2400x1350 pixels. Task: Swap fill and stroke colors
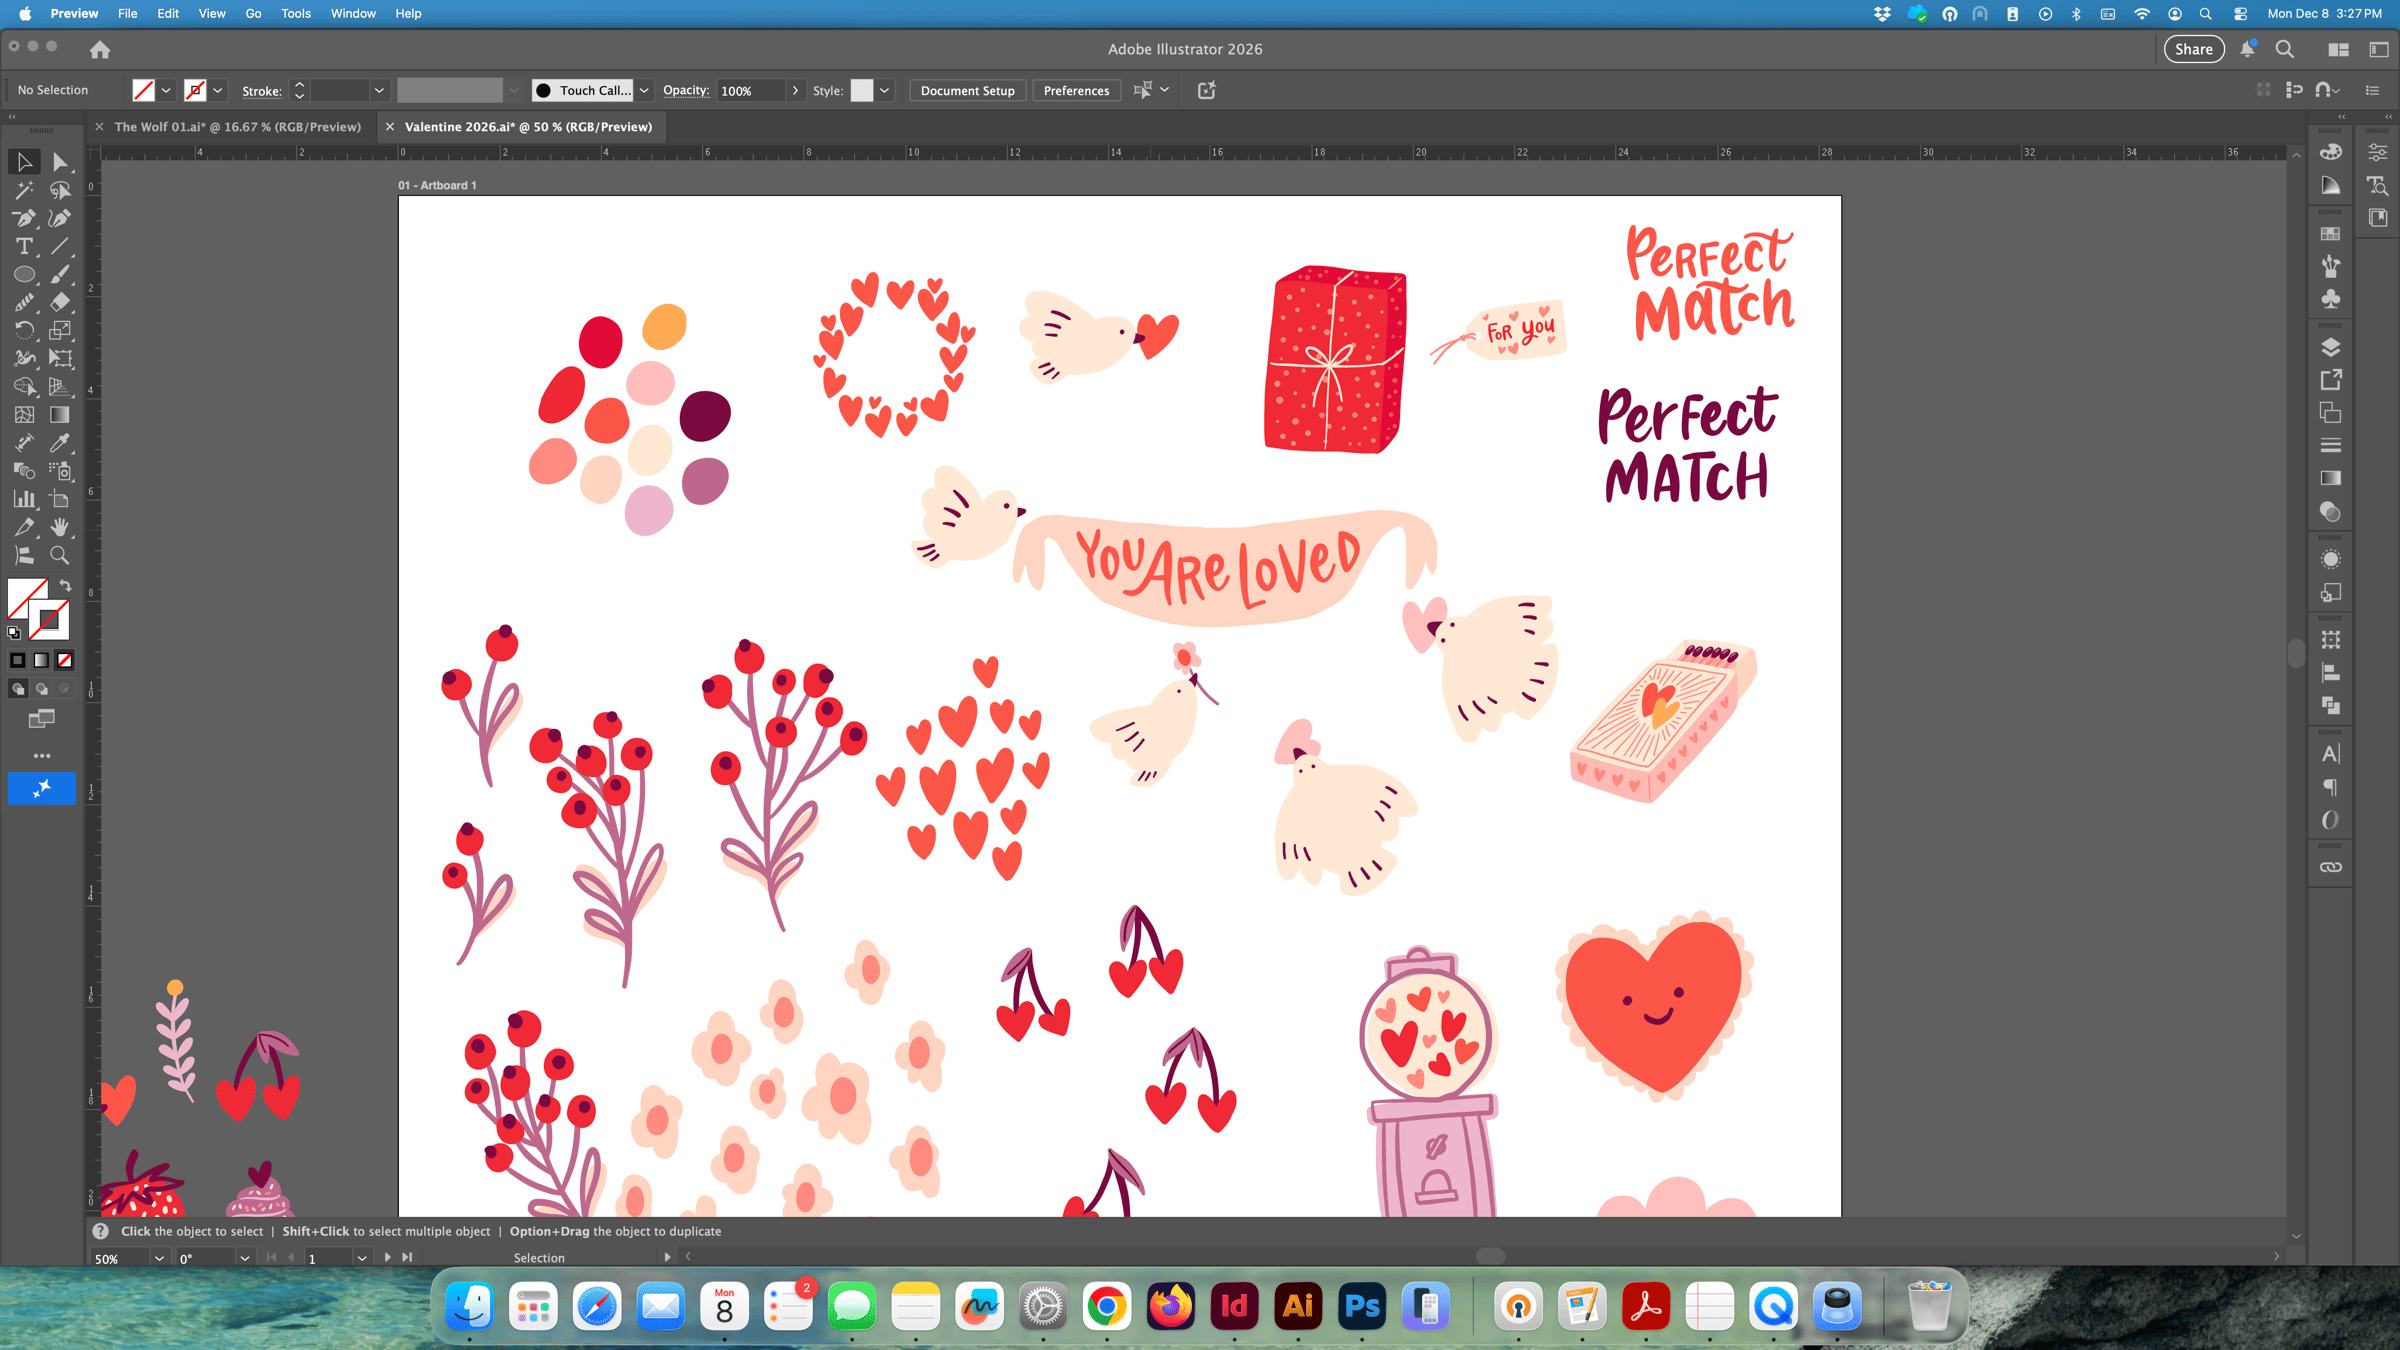click(65, 586)
